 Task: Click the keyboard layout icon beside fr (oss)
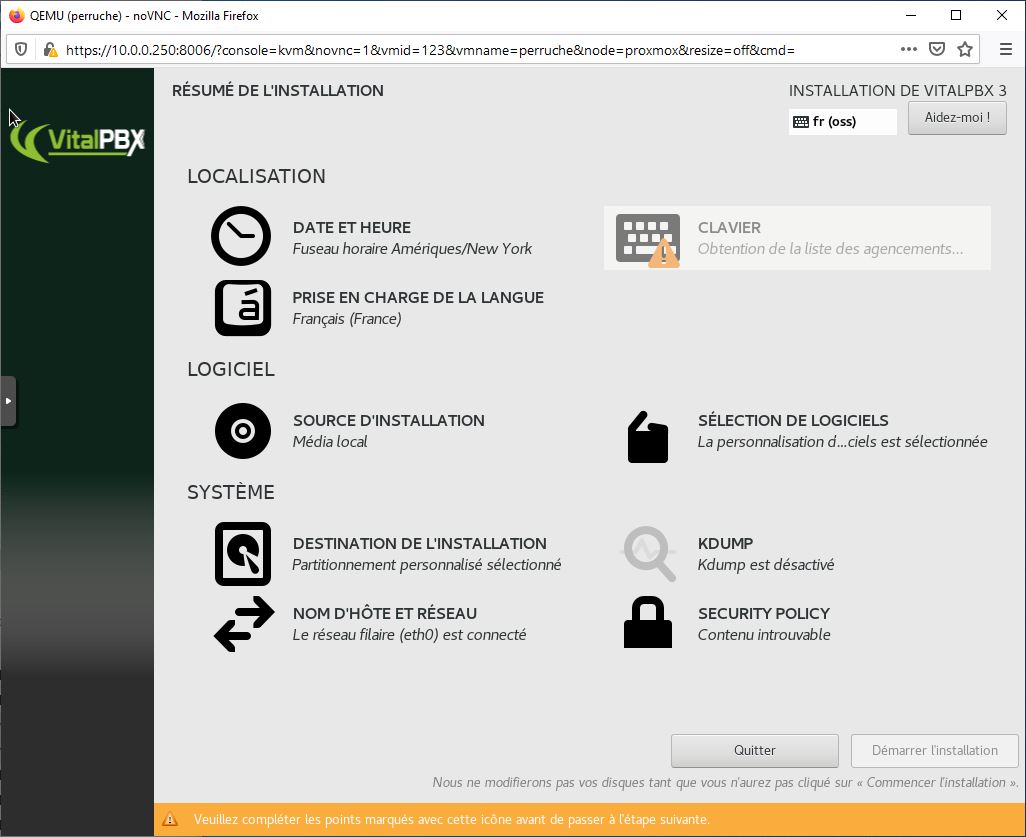[x=801, y=122]
